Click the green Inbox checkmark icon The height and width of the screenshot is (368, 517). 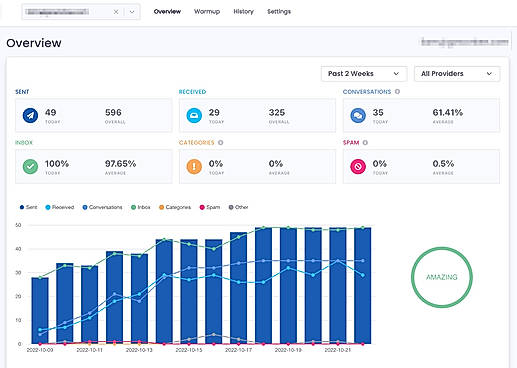(x=30, y=166)
